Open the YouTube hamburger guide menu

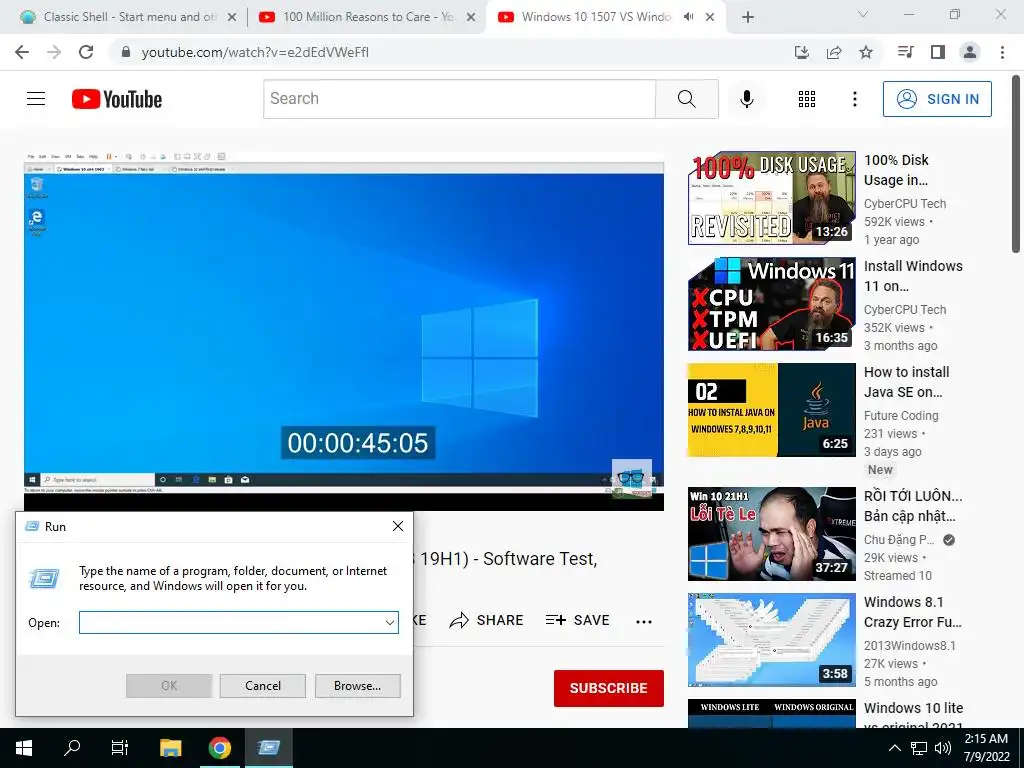pos(36,99)
